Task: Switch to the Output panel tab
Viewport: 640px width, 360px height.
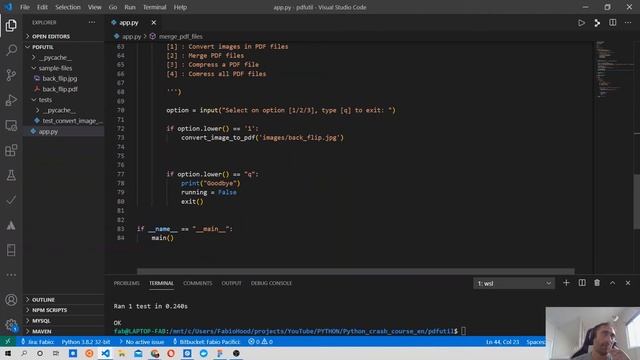Action: [x=231, y=283]
